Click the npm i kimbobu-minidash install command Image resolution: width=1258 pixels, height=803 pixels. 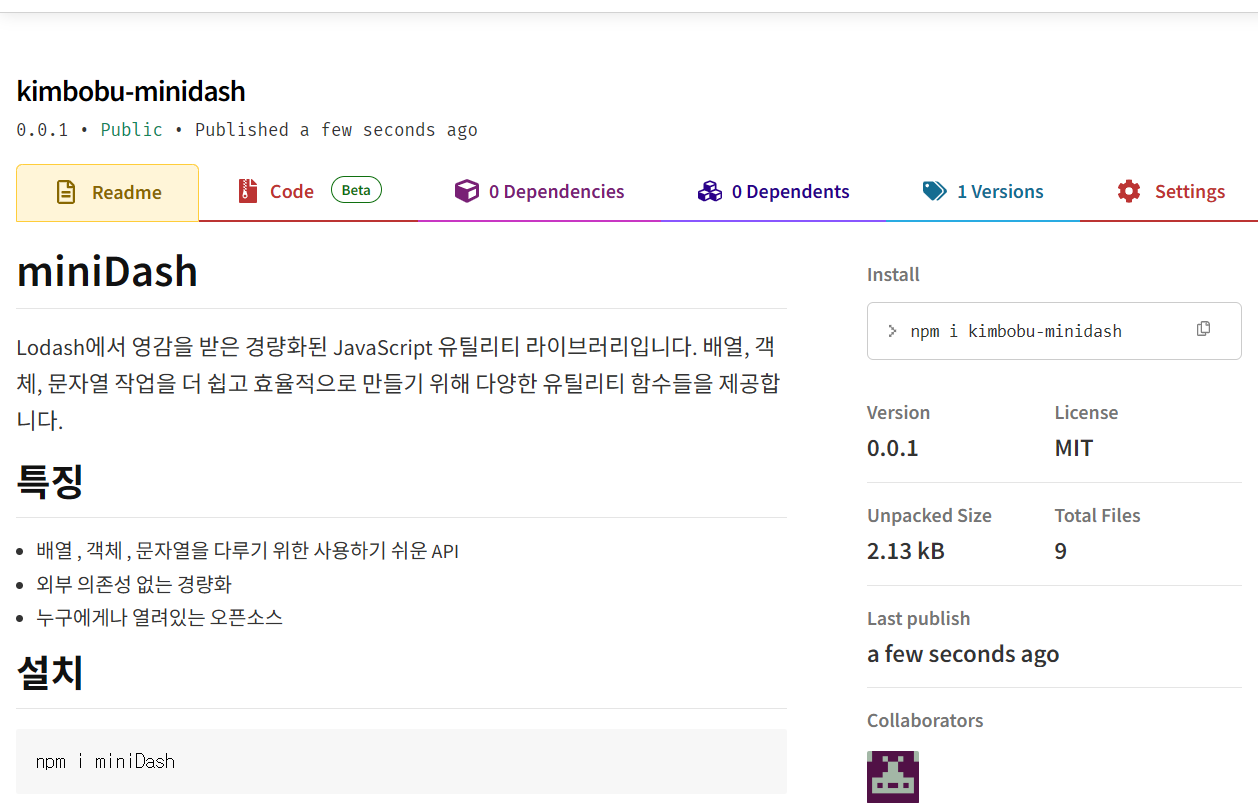1016,331
